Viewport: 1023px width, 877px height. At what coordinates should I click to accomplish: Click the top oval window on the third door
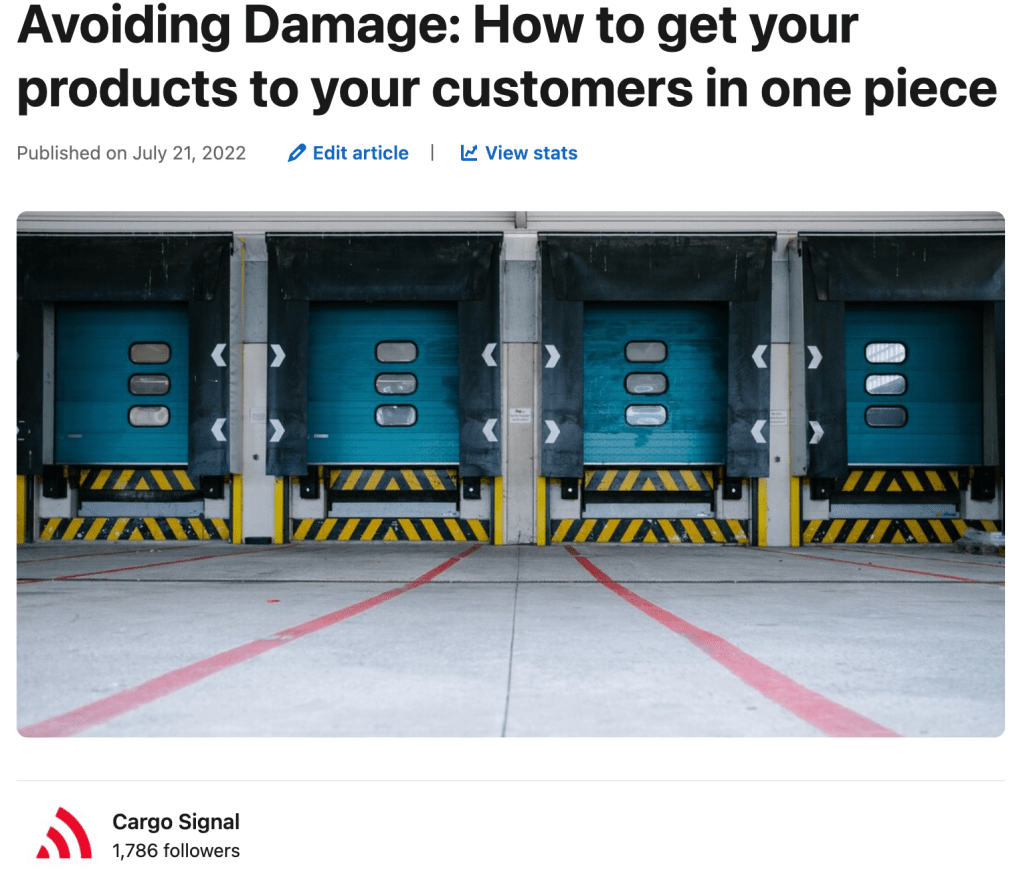[x=646, y=352]
